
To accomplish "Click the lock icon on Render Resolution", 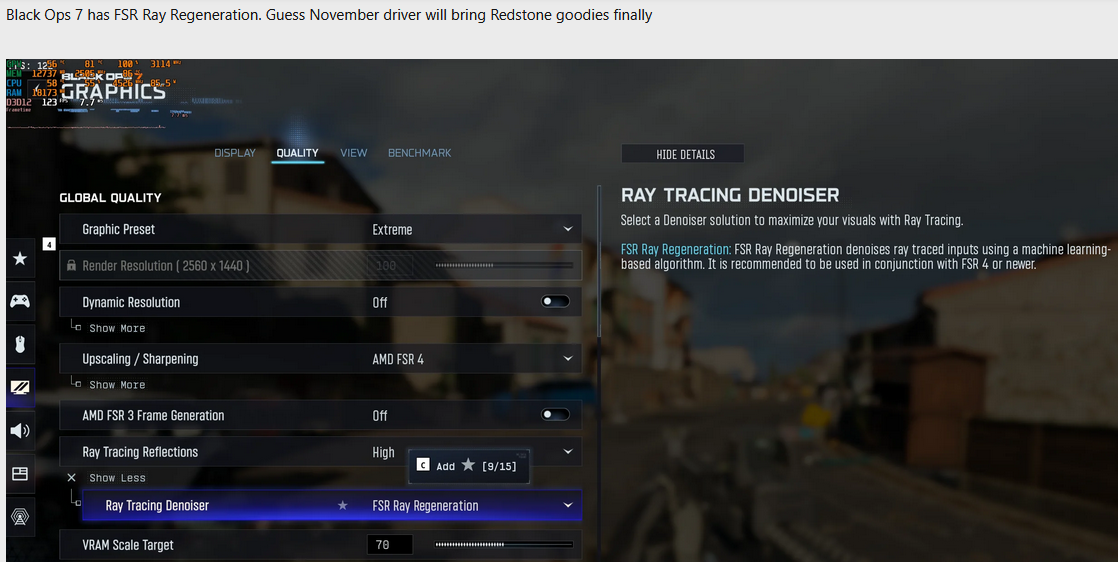I will coord(71,265).
